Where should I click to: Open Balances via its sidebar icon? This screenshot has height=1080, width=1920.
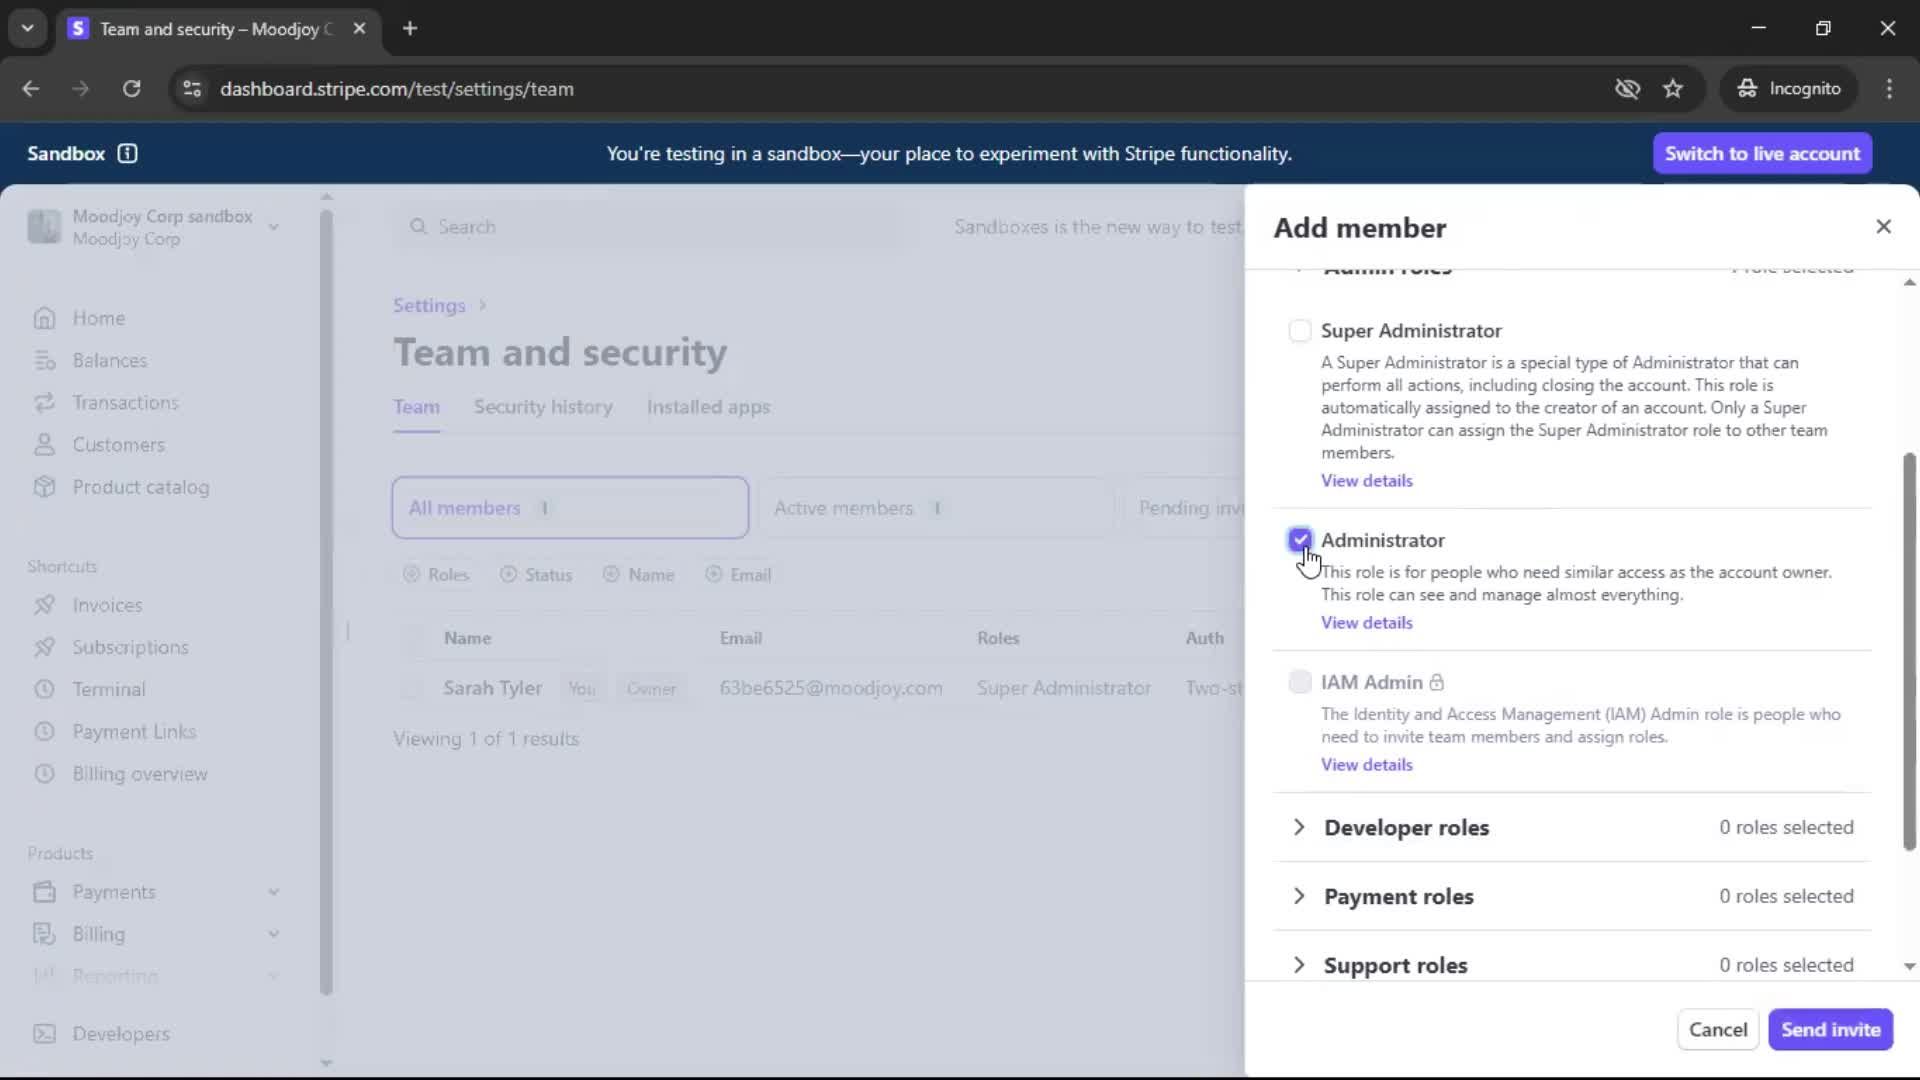[44, 360]
